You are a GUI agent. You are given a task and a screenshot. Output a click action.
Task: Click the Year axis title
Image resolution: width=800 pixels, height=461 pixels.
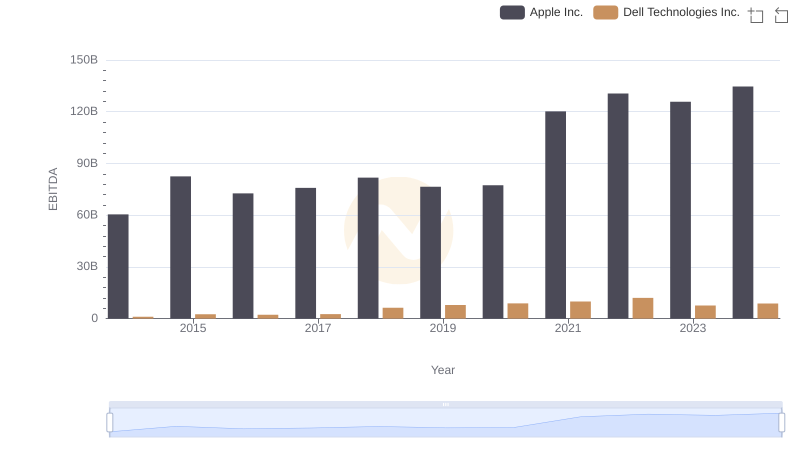pyautogui.click(x=443, y=370)
